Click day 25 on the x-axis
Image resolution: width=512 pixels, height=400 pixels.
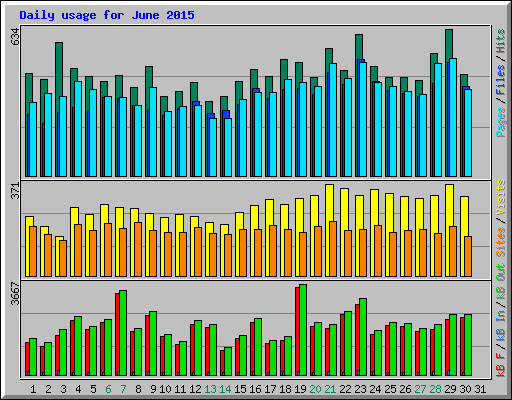click(x=390, y=389)
